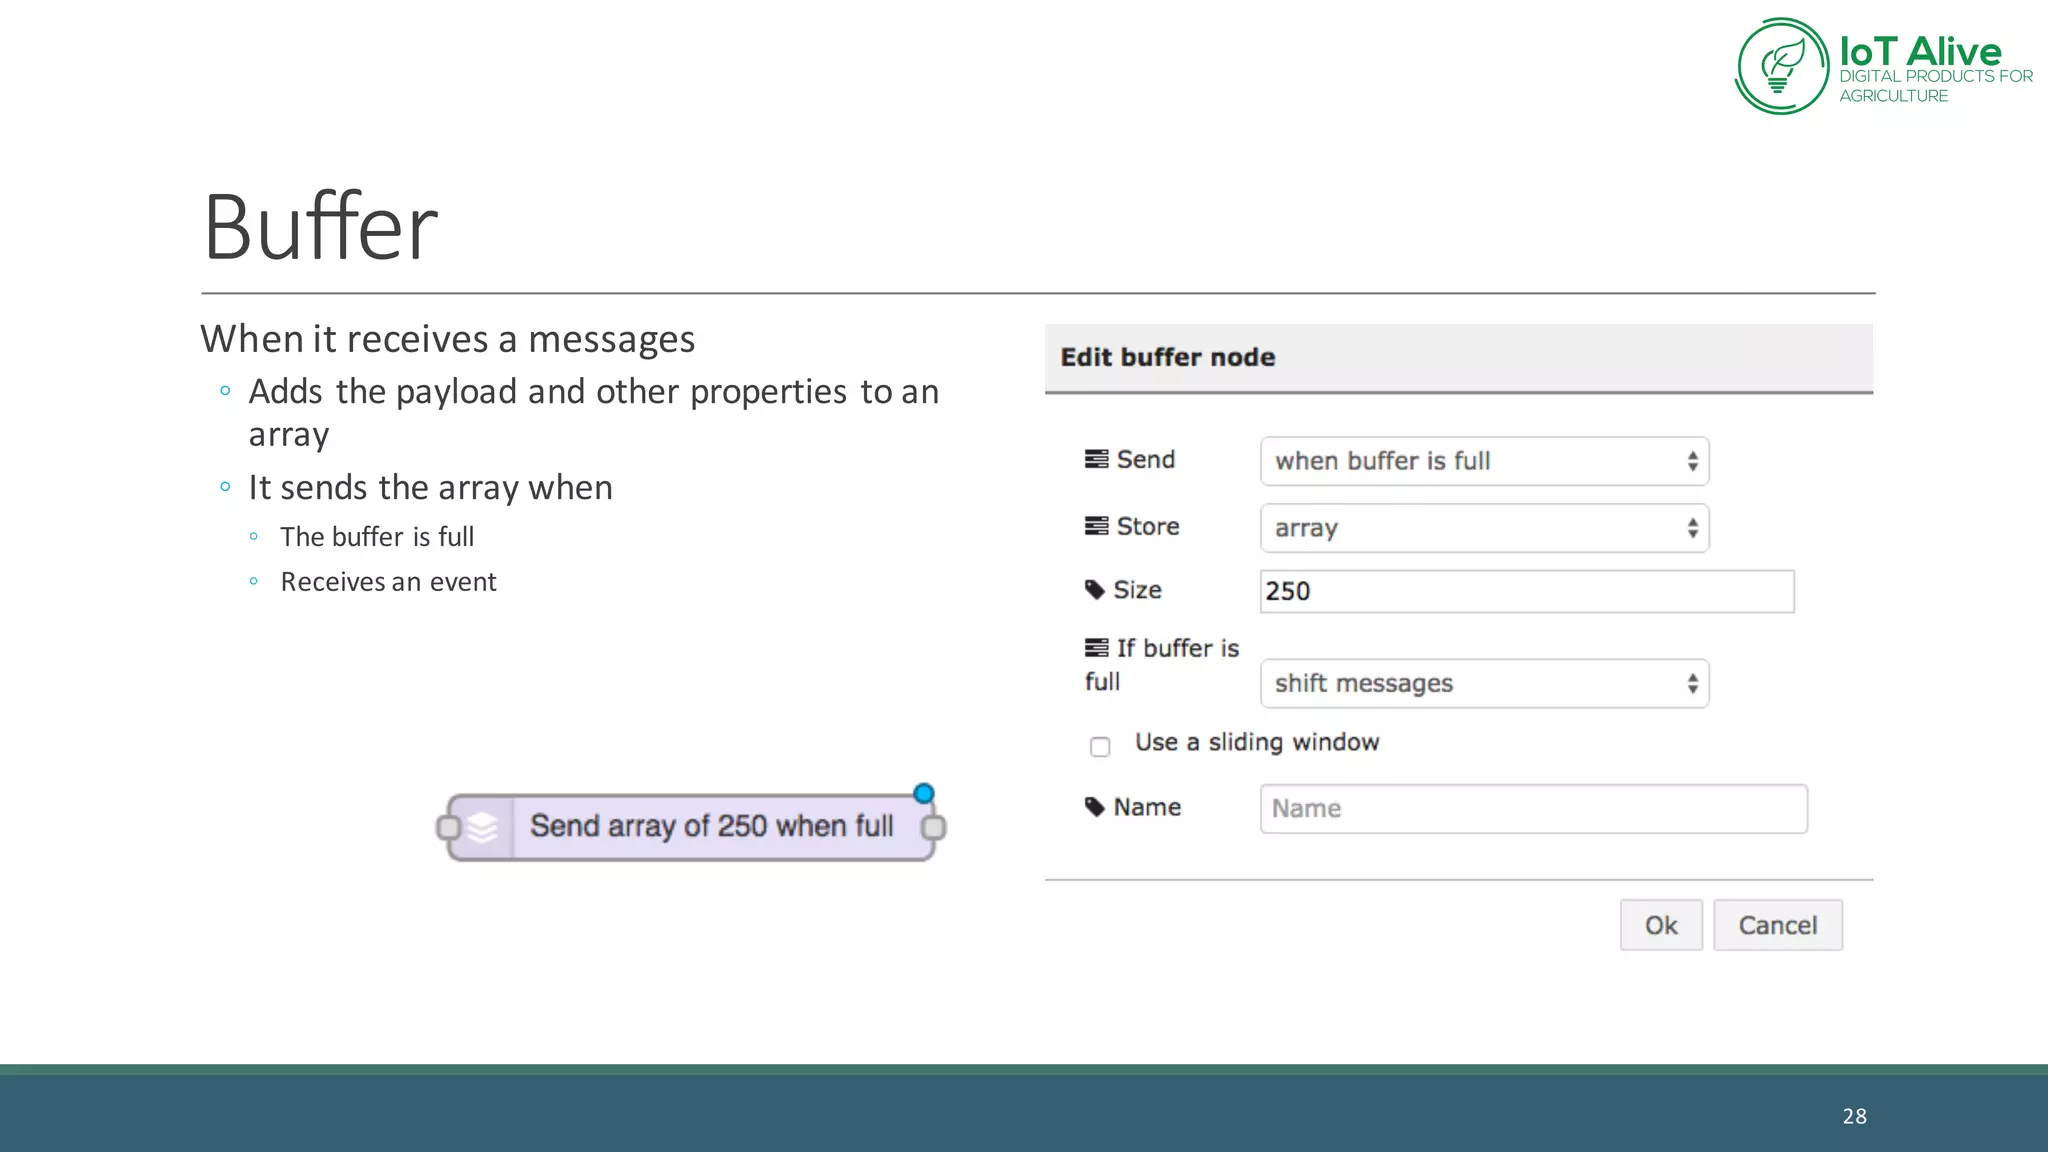Click the Send list icon
2048x1152 pixels.
tap(1096, 459)
